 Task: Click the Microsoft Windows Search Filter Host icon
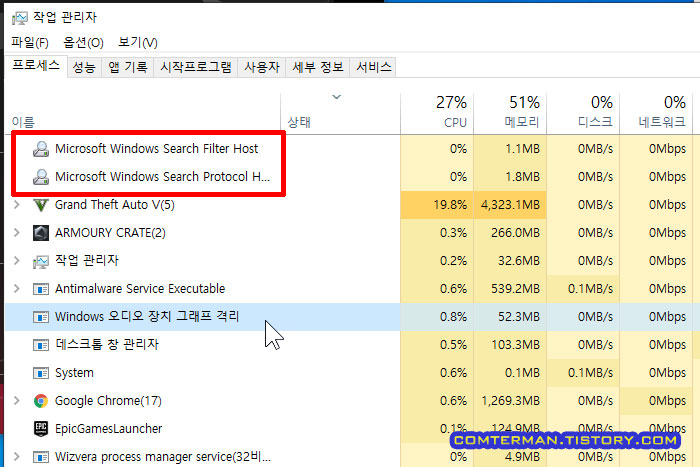coord(41,149)
